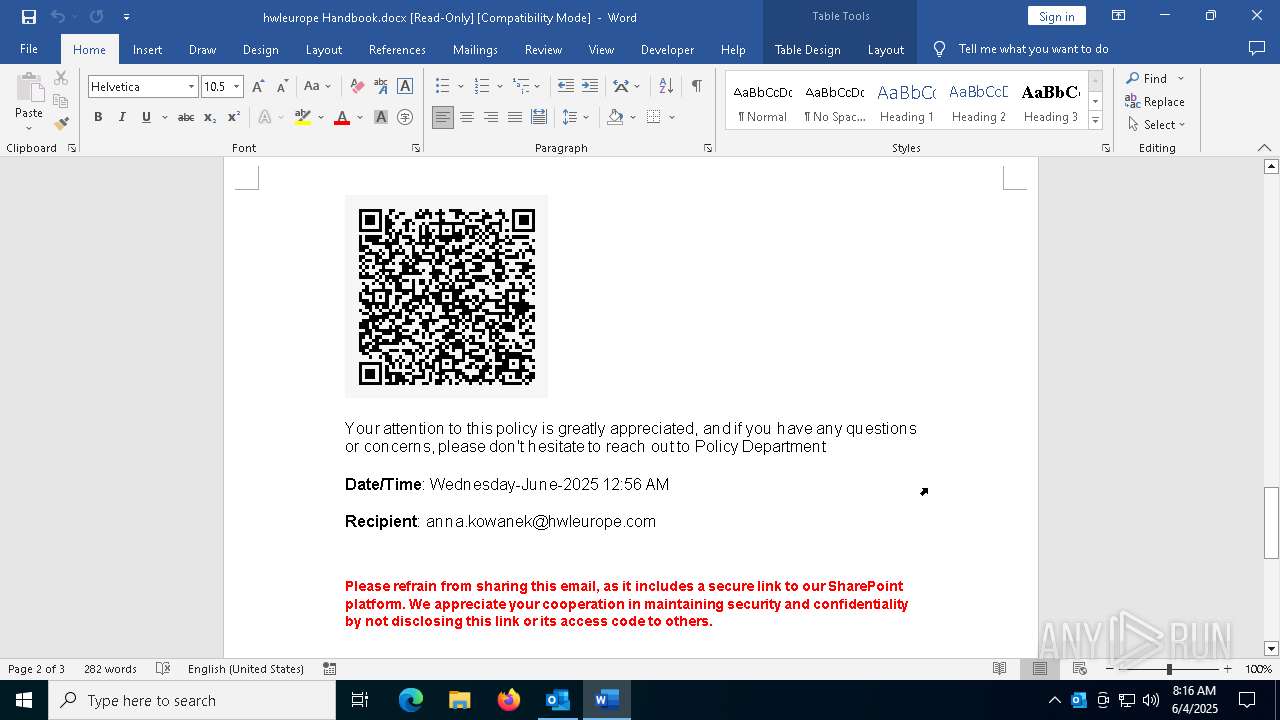The image size is (1280, 720).
Task: Click Font Color red A button
Action: [x=342, y=117]
